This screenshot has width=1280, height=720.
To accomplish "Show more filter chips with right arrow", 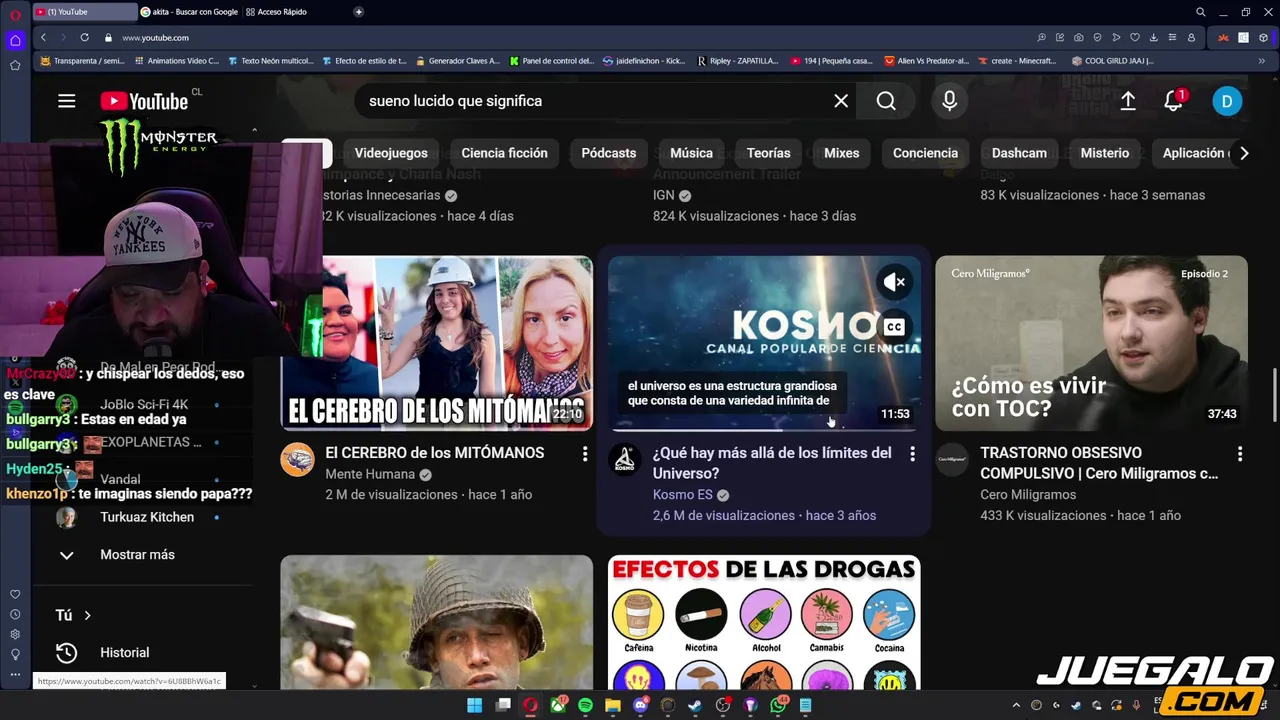I will pyautogui.click(x=1243, y=153).
